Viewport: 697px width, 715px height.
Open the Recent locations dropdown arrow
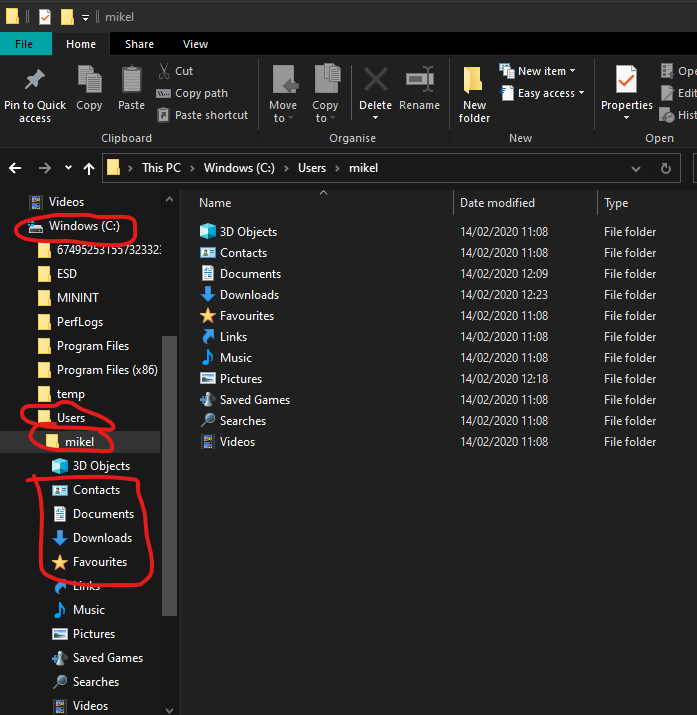click(x=68, y=168)
